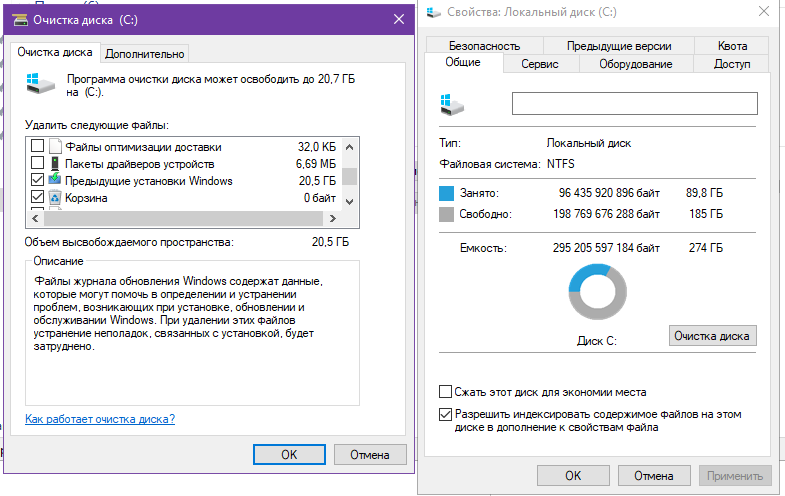Click file list scroll up arrow
This screenshot has width=785, height=496.
pyautogui.click(x=350, y=147)
